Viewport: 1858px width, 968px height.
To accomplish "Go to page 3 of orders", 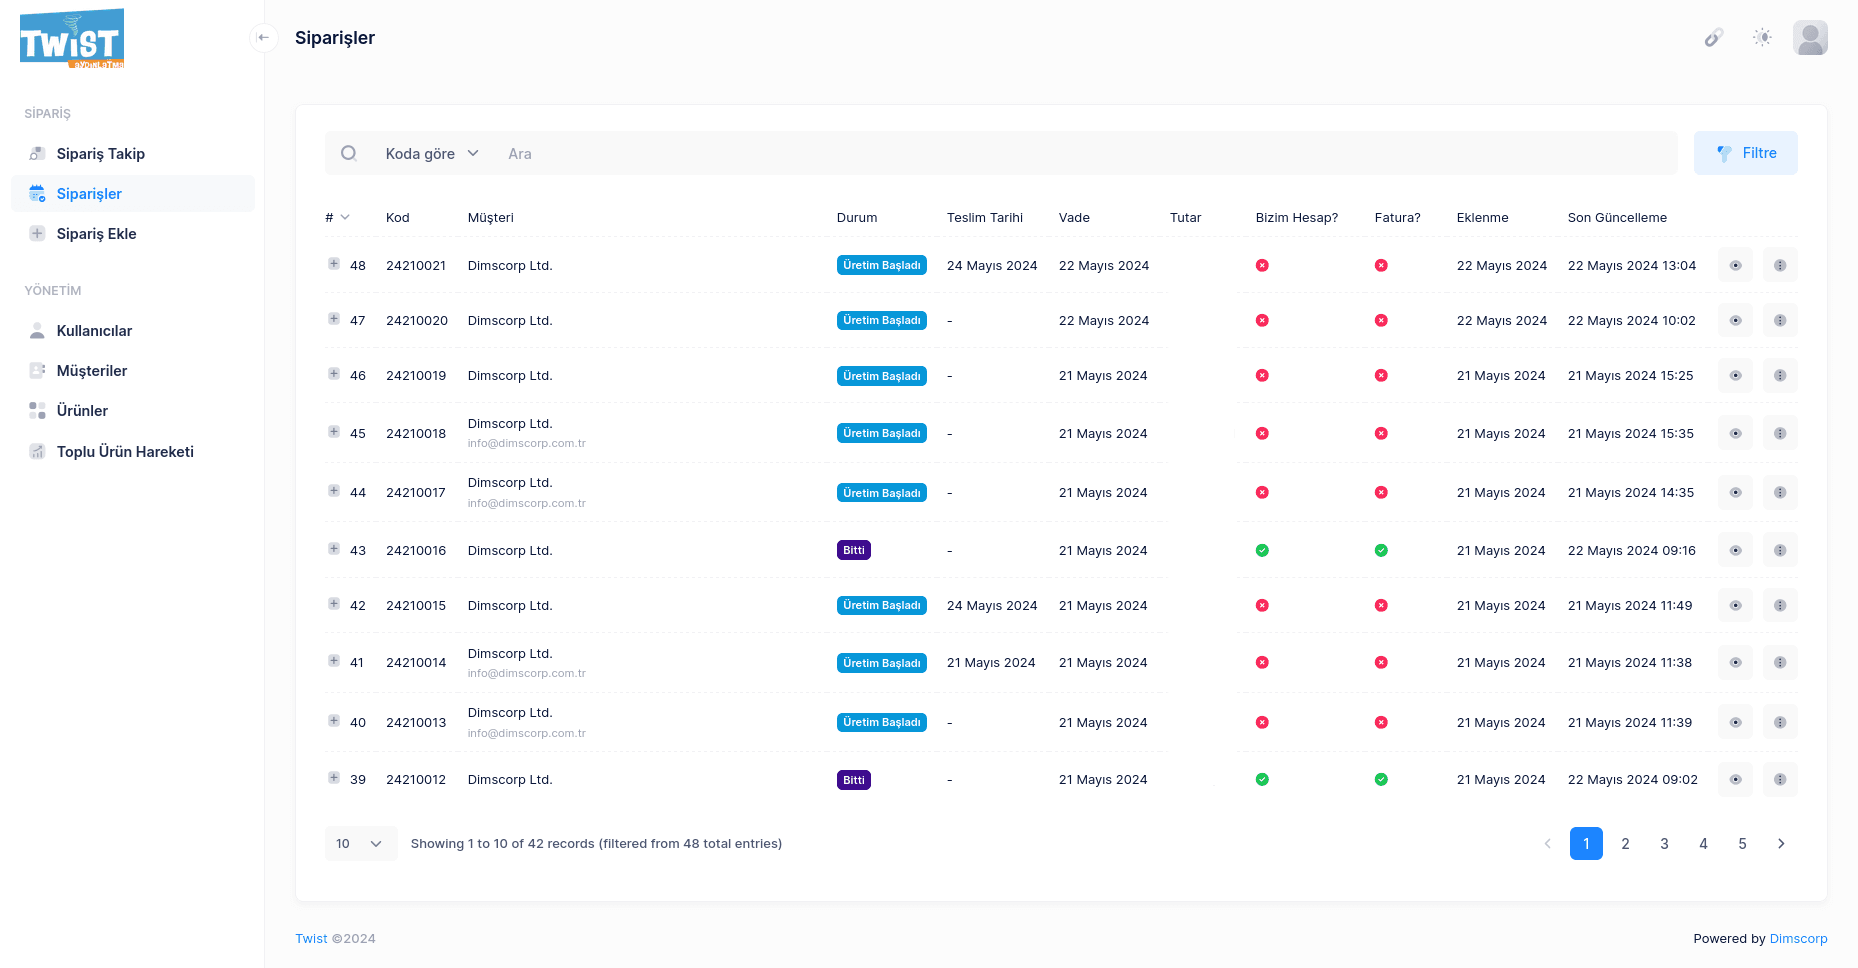I will 1664,844.
